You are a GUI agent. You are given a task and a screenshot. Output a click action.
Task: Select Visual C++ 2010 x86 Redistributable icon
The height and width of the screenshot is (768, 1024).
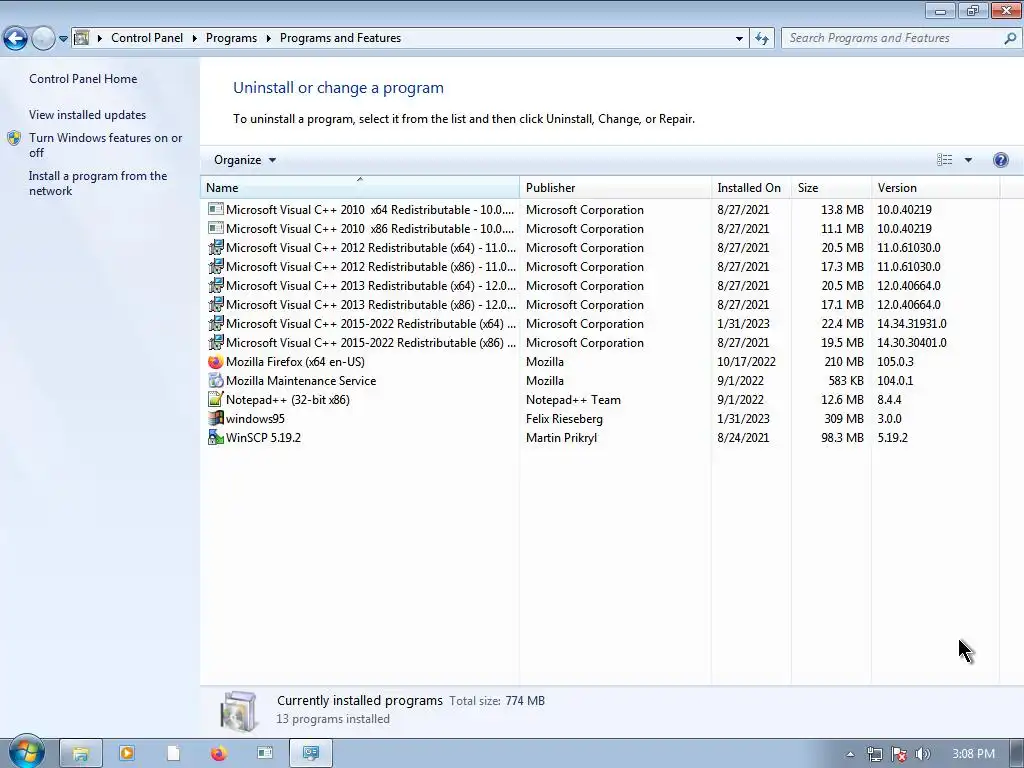216,228
